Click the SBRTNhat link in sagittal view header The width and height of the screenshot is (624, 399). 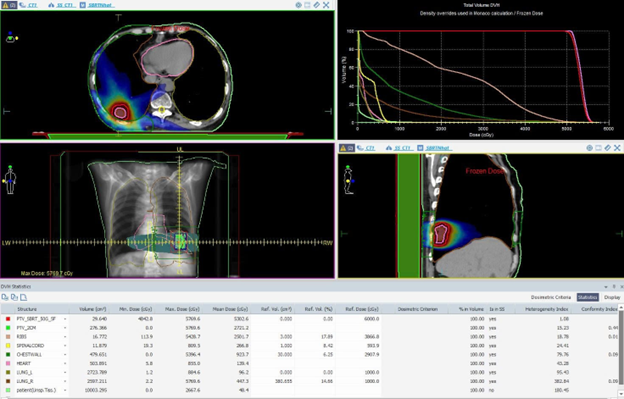439,148
